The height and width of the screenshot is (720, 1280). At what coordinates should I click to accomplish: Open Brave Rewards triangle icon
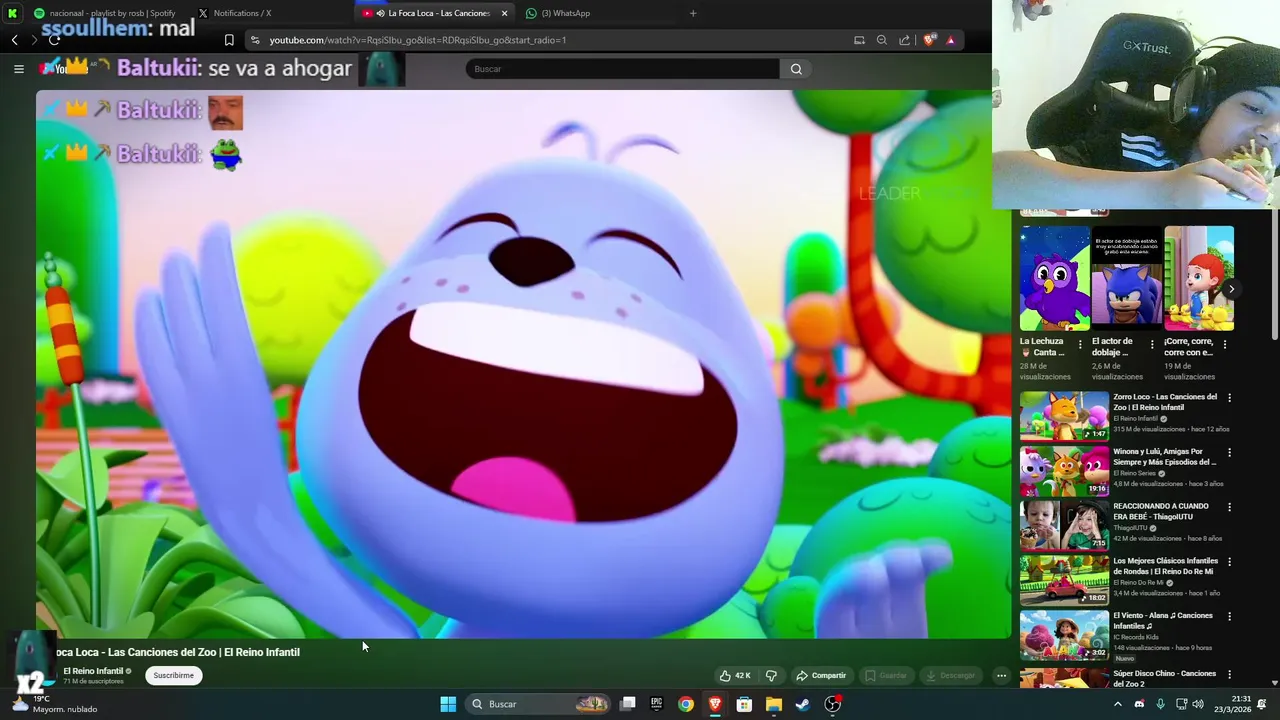pos(950,40)
